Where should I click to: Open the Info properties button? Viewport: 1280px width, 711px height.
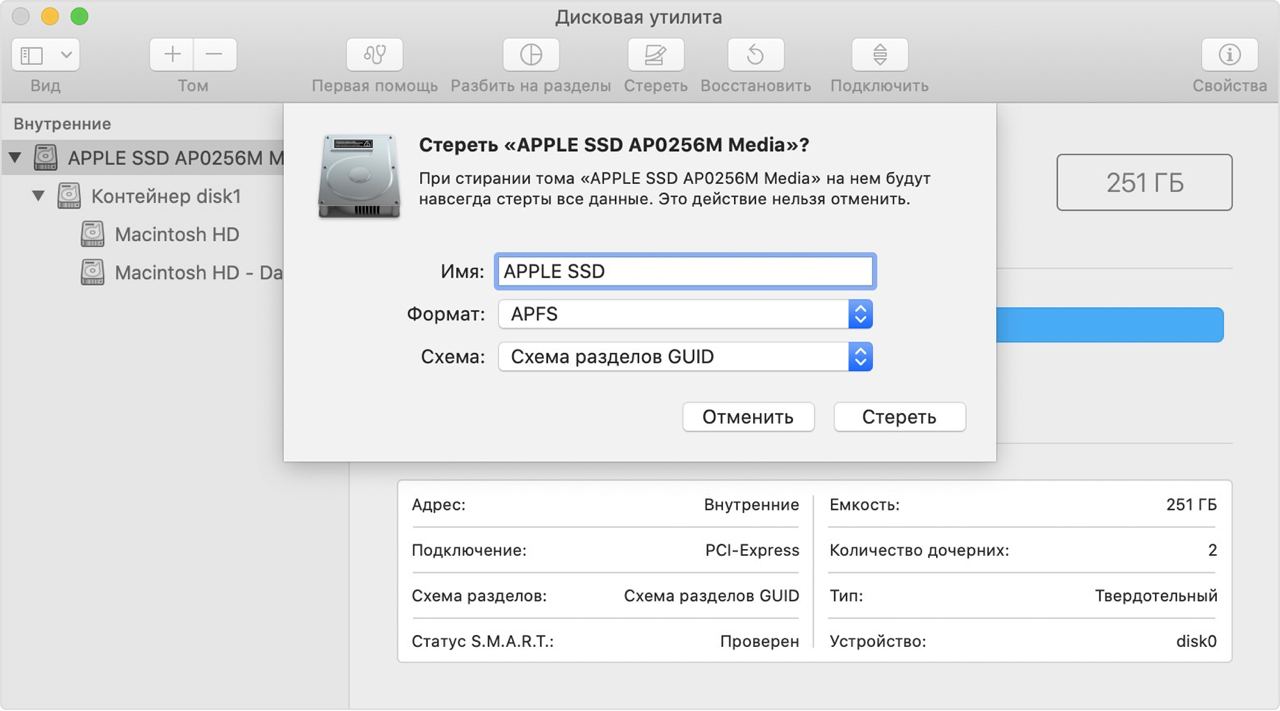pos(1229,55)
